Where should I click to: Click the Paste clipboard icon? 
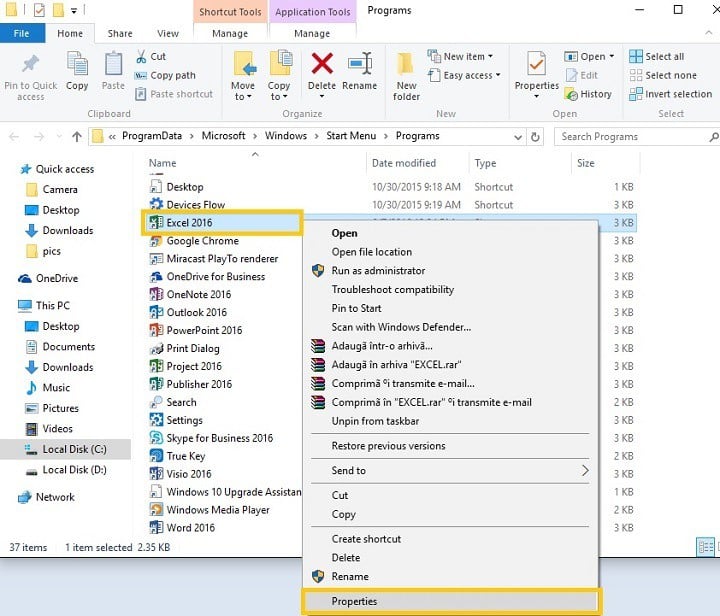coord(113,63)
